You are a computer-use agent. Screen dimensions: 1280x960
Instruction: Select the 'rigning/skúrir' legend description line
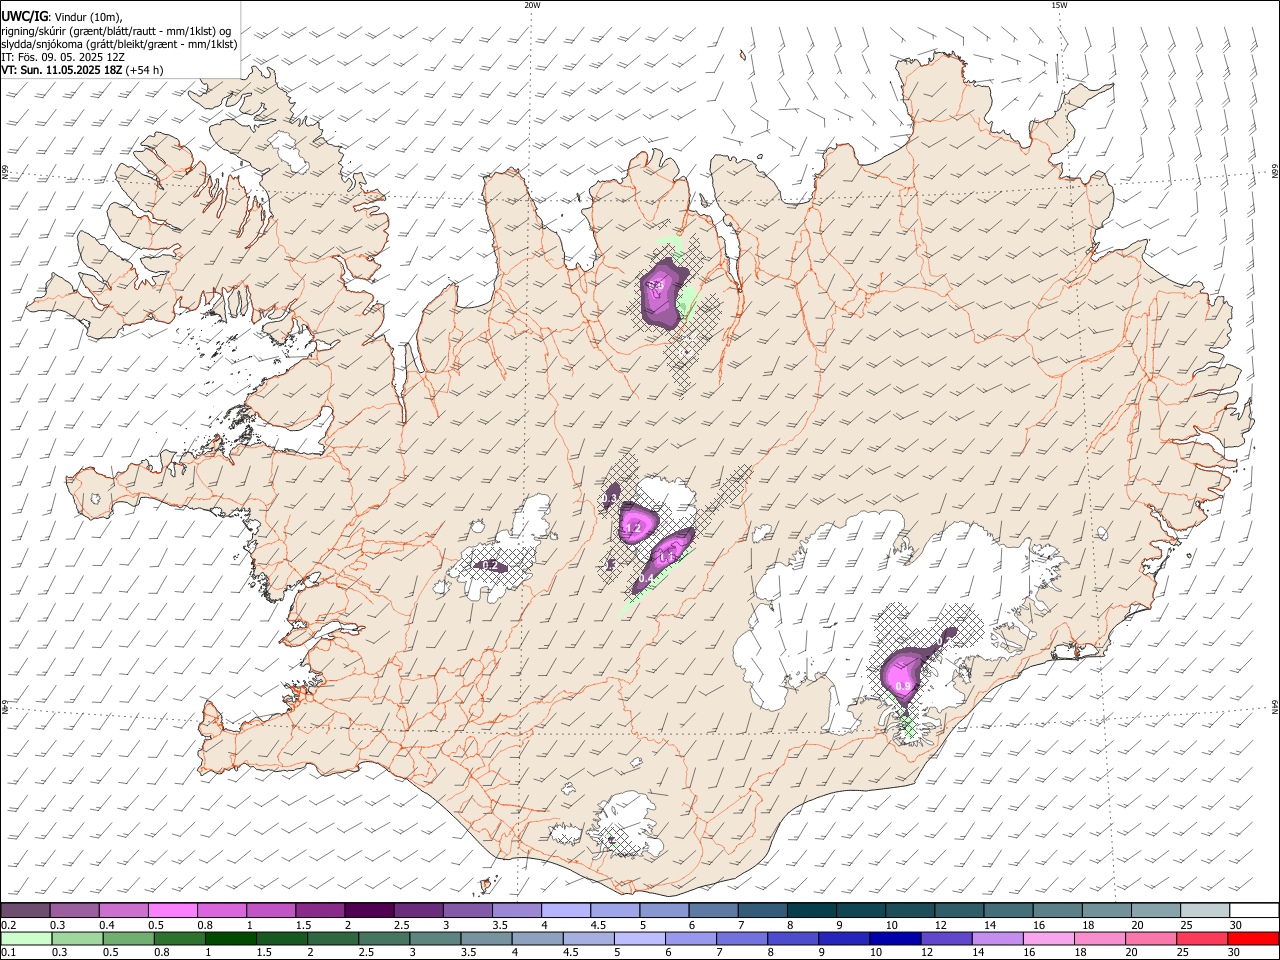[116, 31]
